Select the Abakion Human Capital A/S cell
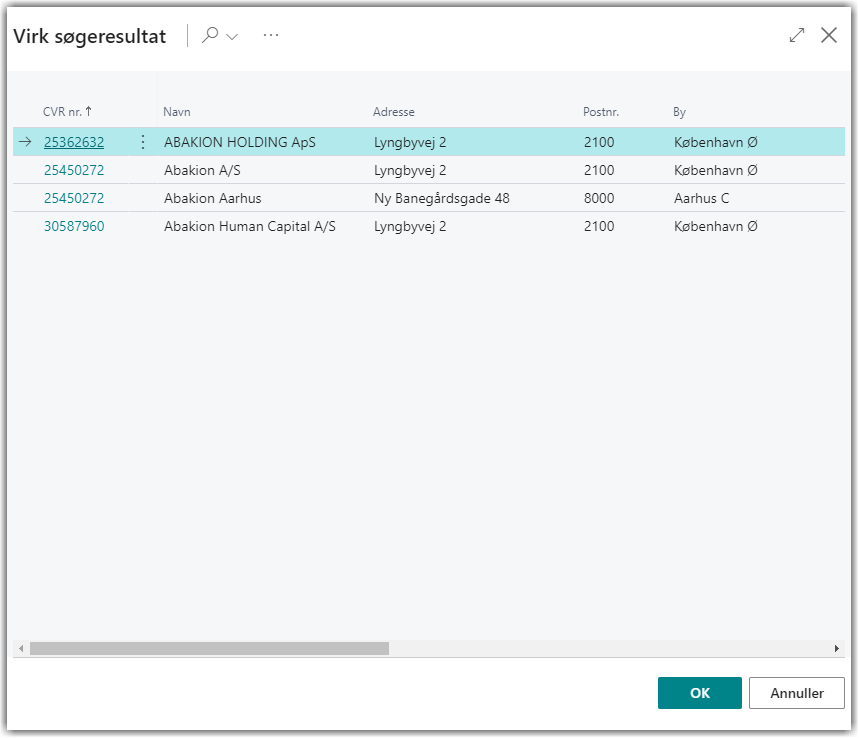The width and height of the screenshot is (859, 738). pos(250,226)
